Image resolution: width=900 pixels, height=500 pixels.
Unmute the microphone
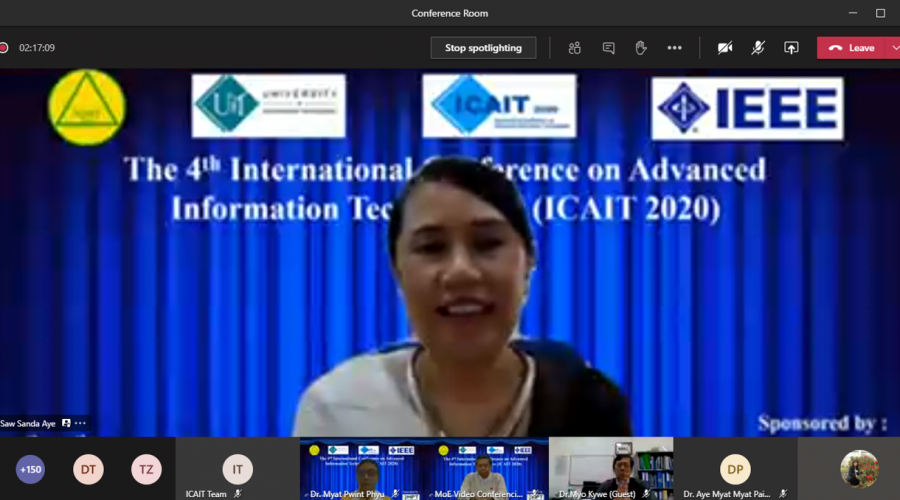tap(758, 48)
